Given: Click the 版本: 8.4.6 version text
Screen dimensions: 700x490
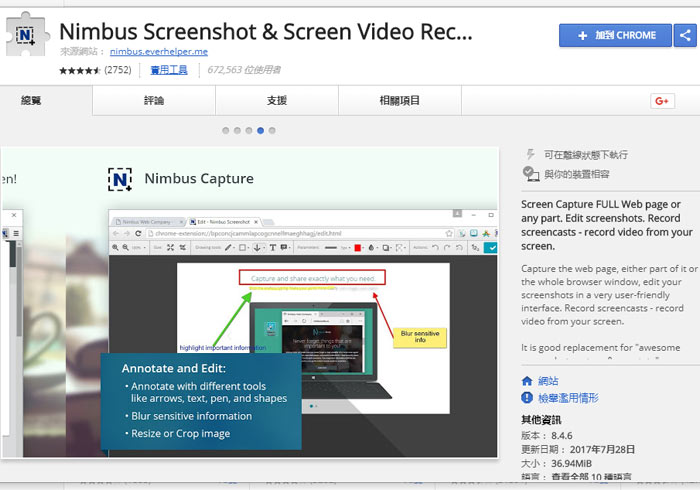Looking at the screenshot, I should [x=547, y=436].
